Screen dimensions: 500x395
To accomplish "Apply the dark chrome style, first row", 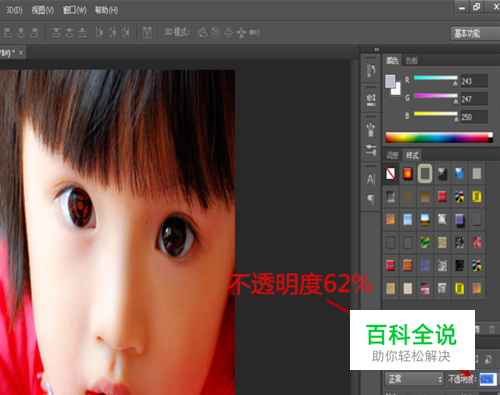I will click(442, 174).
